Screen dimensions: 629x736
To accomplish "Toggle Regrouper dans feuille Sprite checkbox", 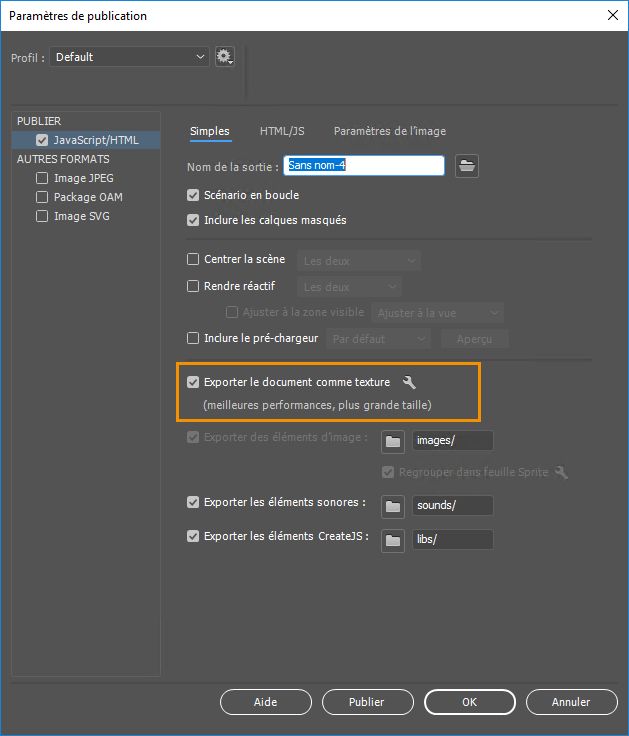I will tap(388, 472).
